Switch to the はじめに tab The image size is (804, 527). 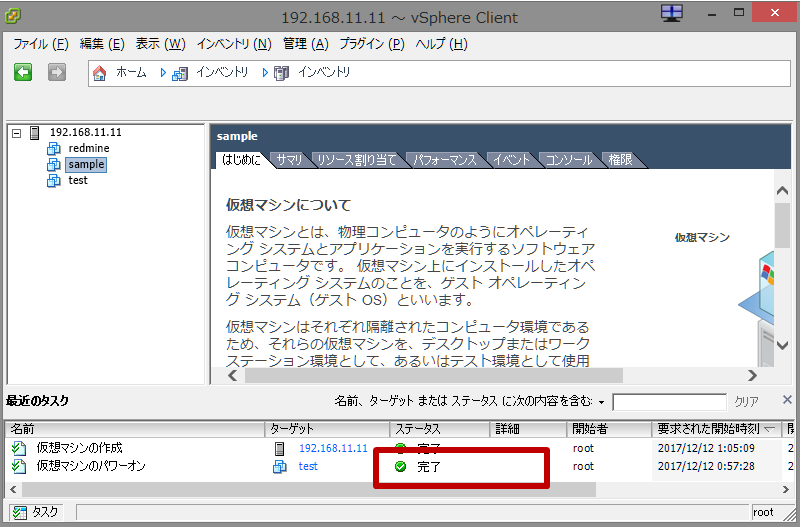click(241, 160)
